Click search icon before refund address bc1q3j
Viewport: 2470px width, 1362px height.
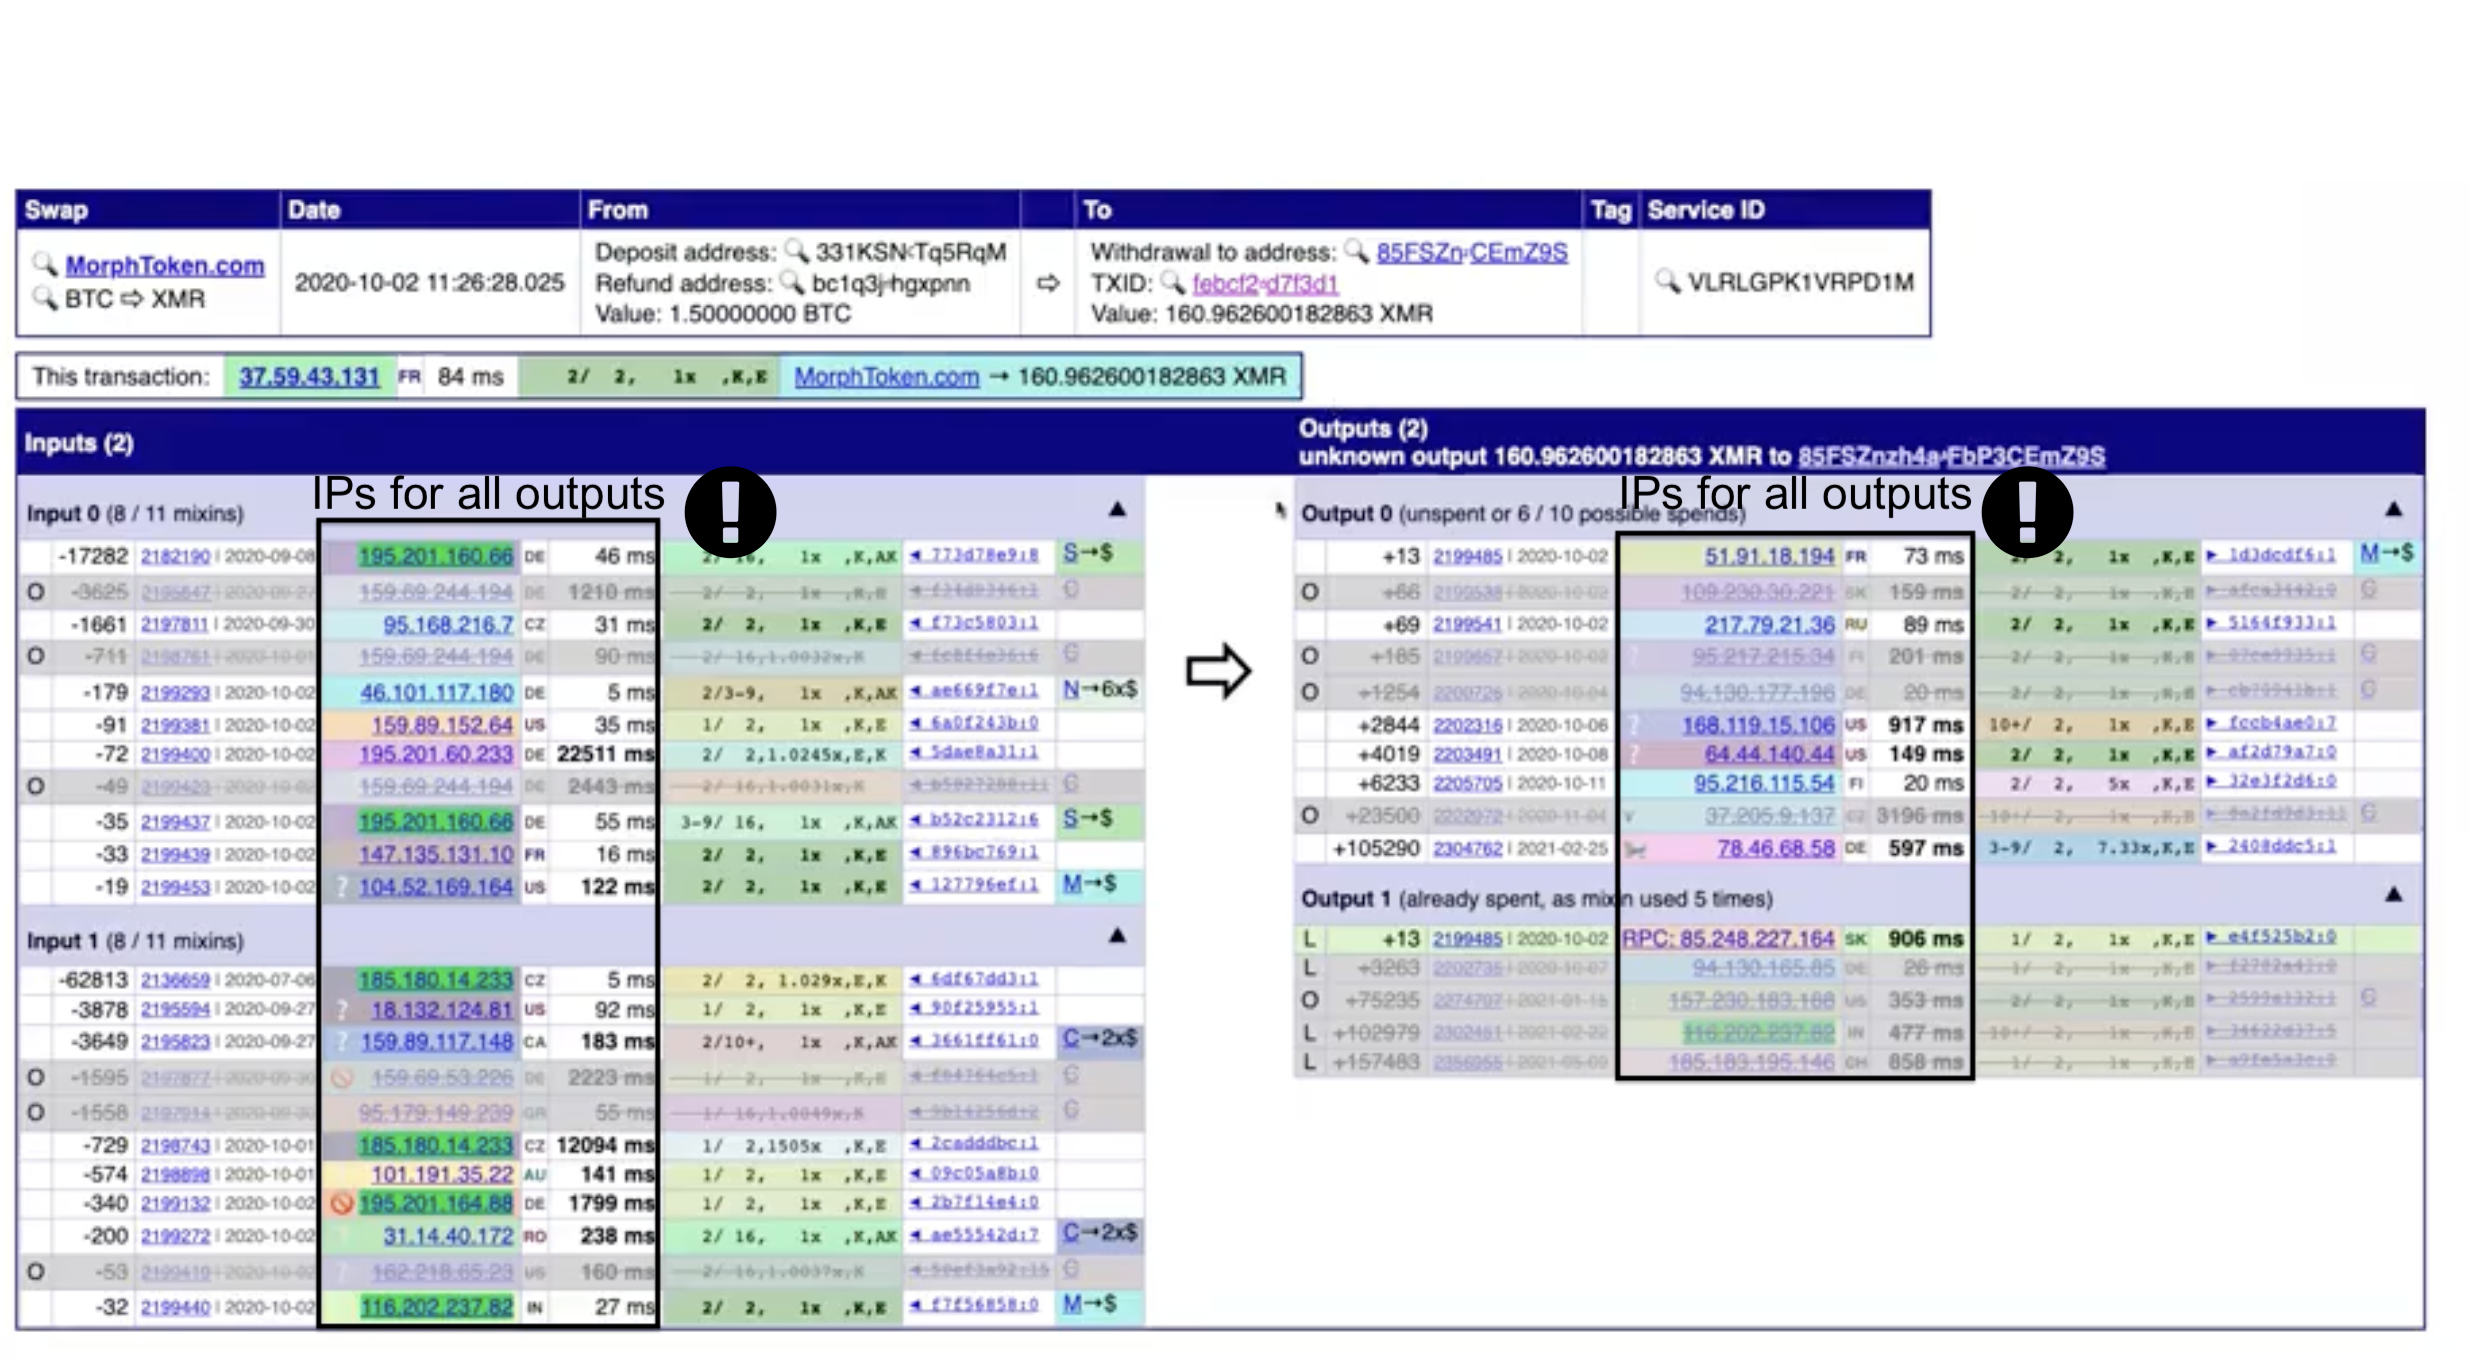[792, 282]
